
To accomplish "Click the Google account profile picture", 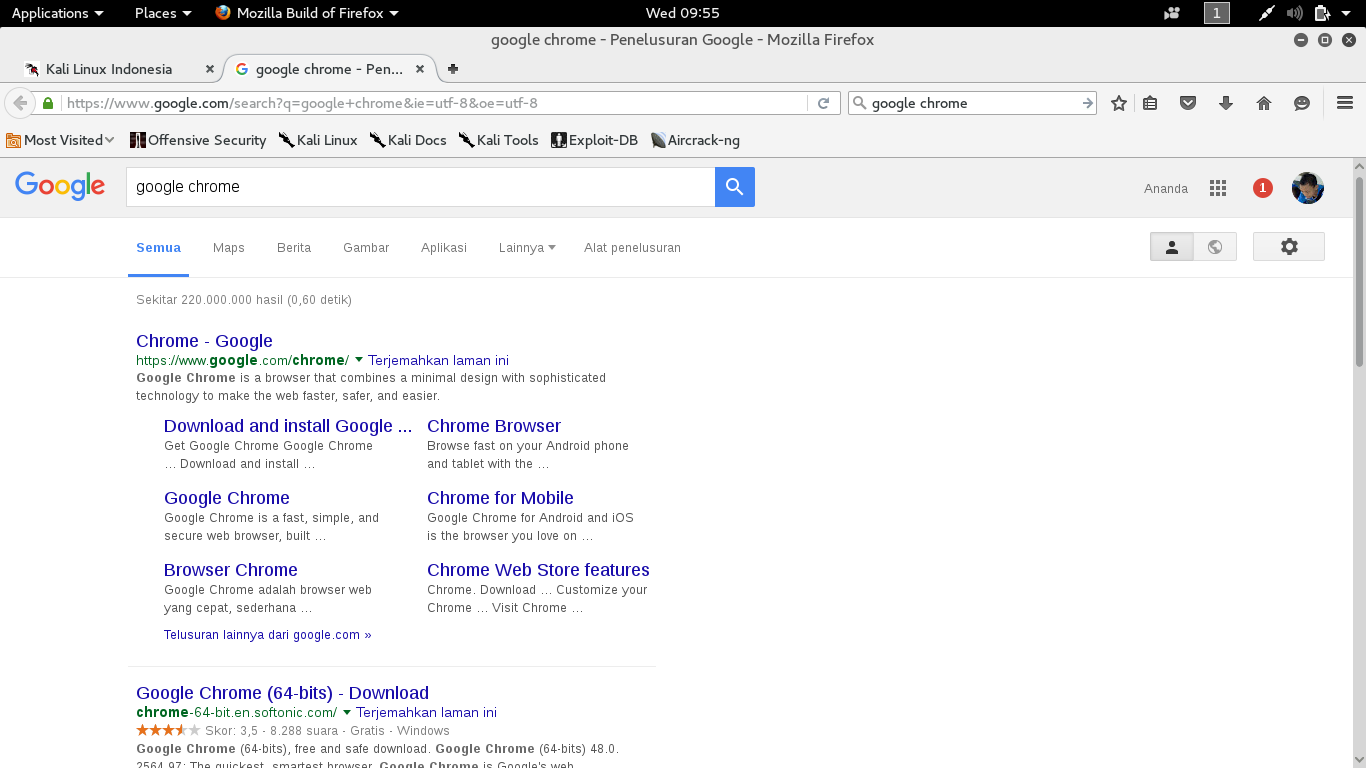I will click(1308, 188).
